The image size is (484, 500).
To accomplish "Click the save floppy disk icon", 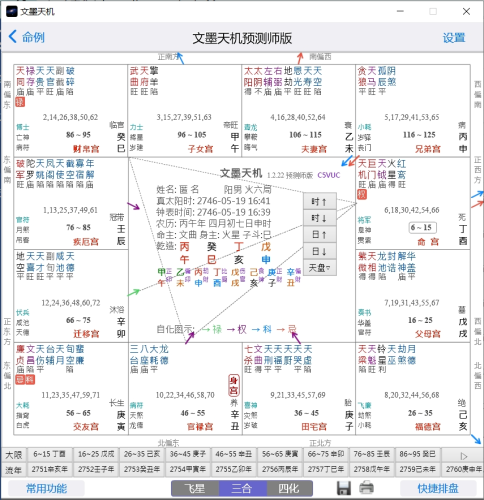I will tap(344, 488).
